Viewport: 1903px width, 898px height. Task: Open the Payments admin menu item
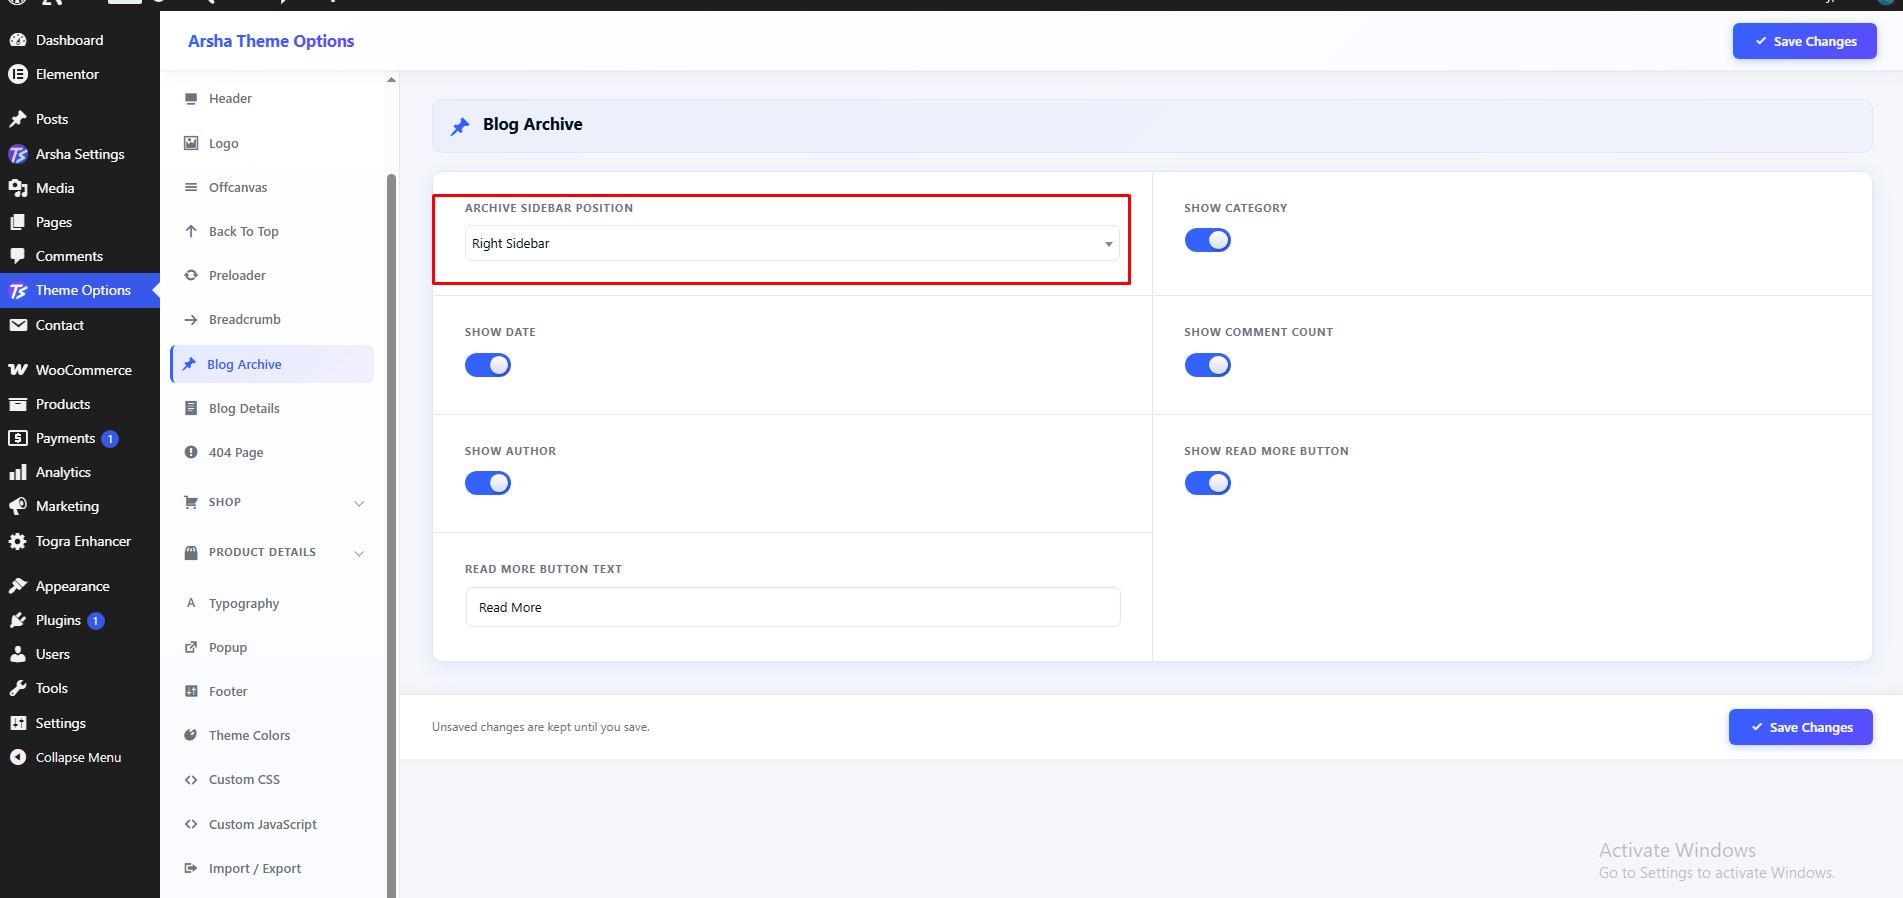point(80,438)
